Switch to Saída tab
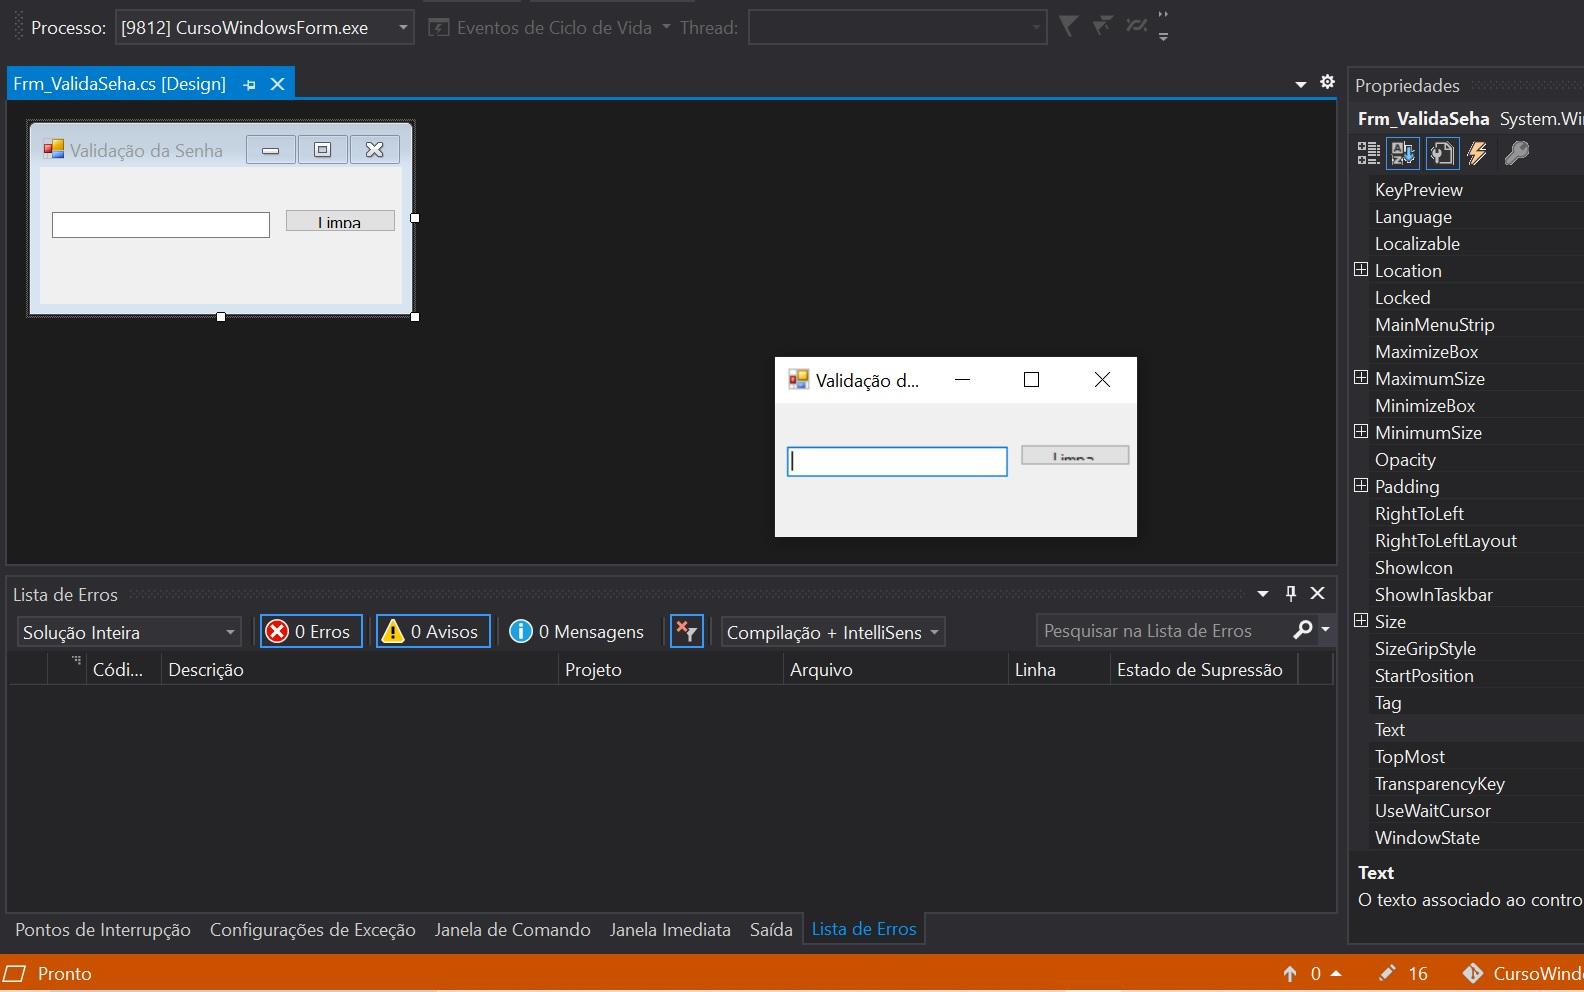1584x992 pixels. click(x=771, y=929)
